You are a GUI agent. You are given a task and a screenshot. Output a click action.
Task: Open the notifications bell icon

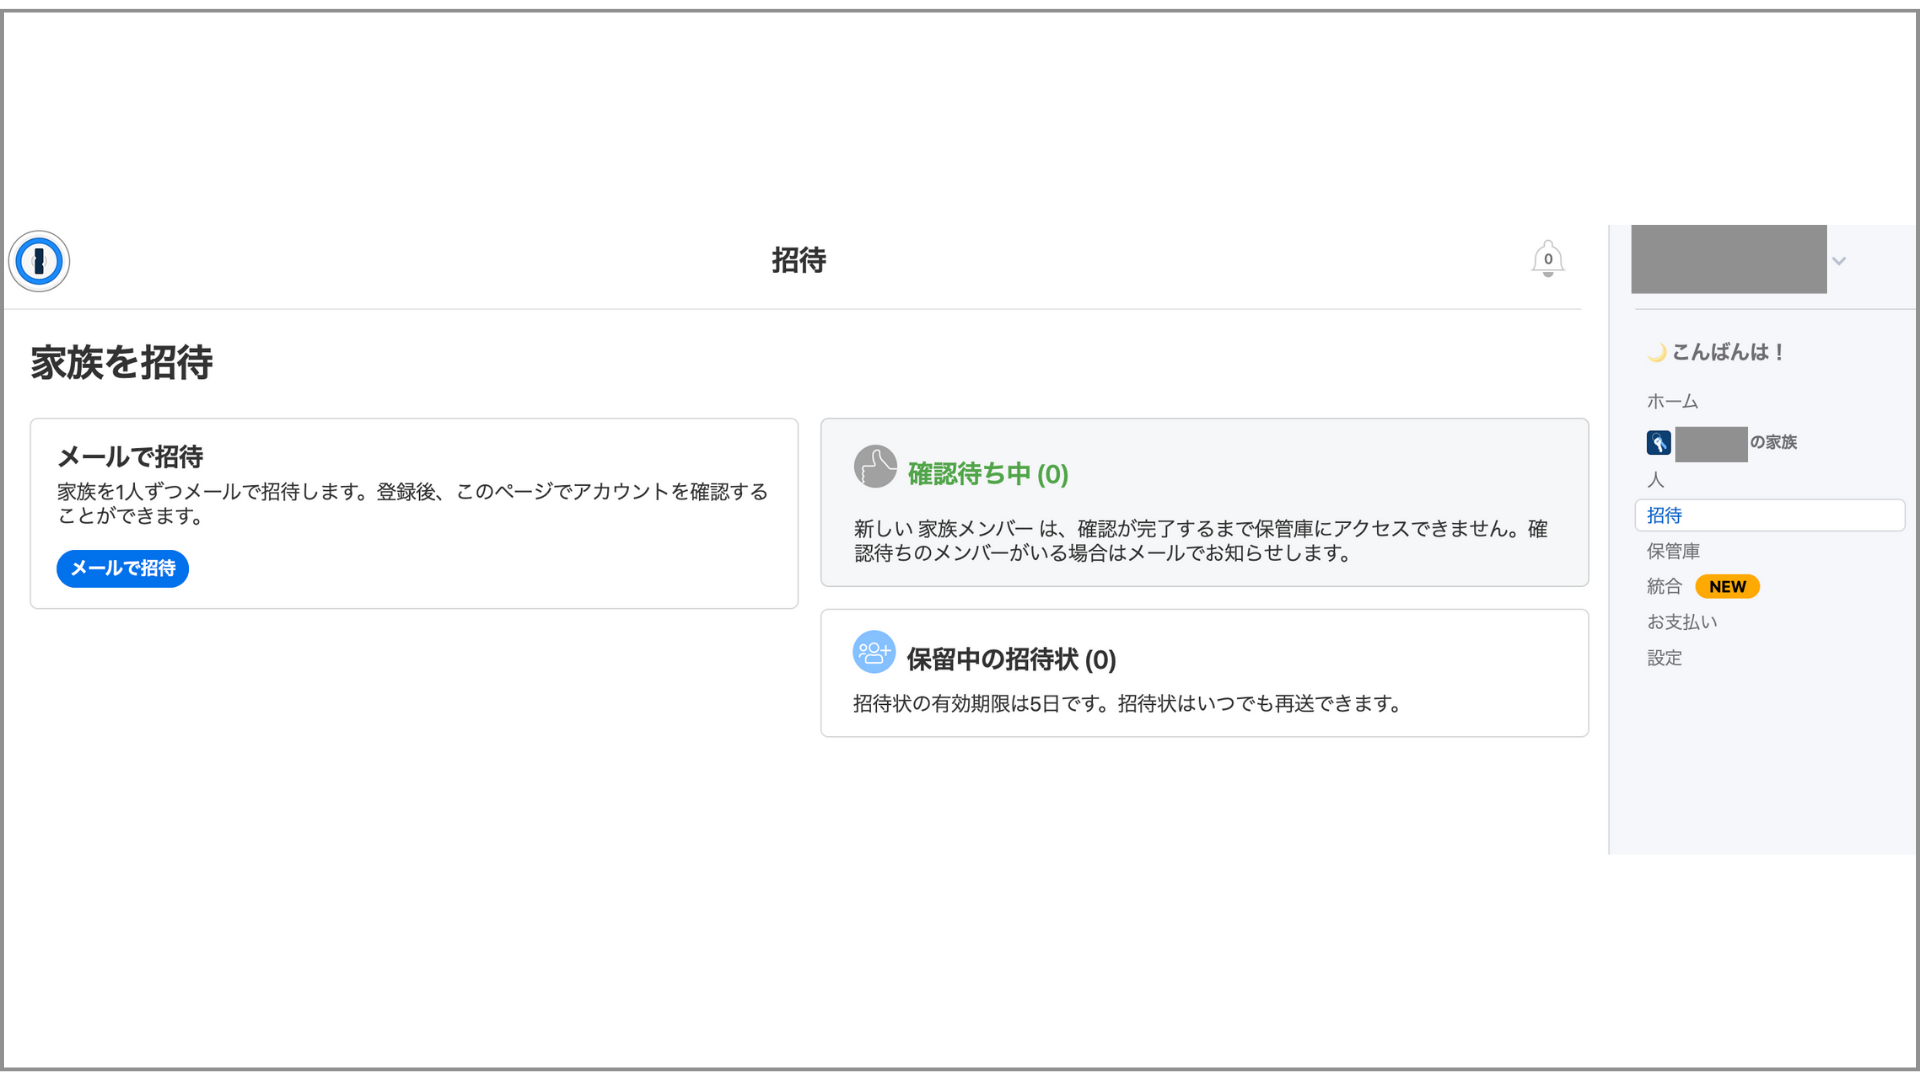(1548, 259)
